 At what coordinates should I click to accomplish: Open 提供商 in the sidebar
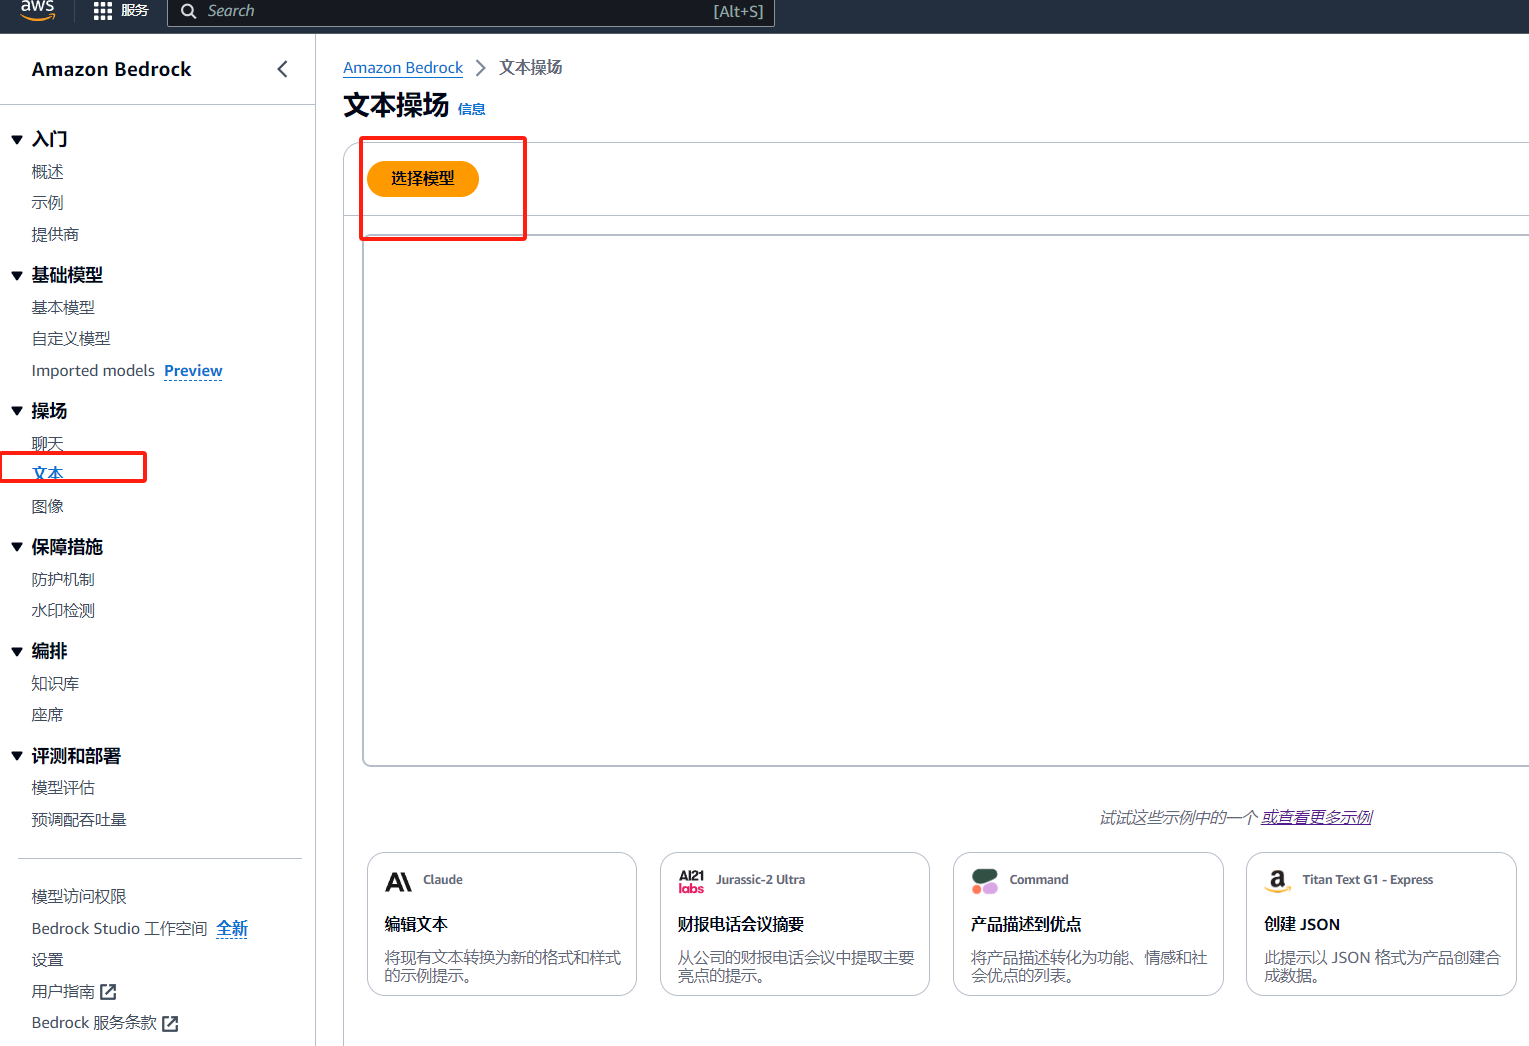click(55, 234)
